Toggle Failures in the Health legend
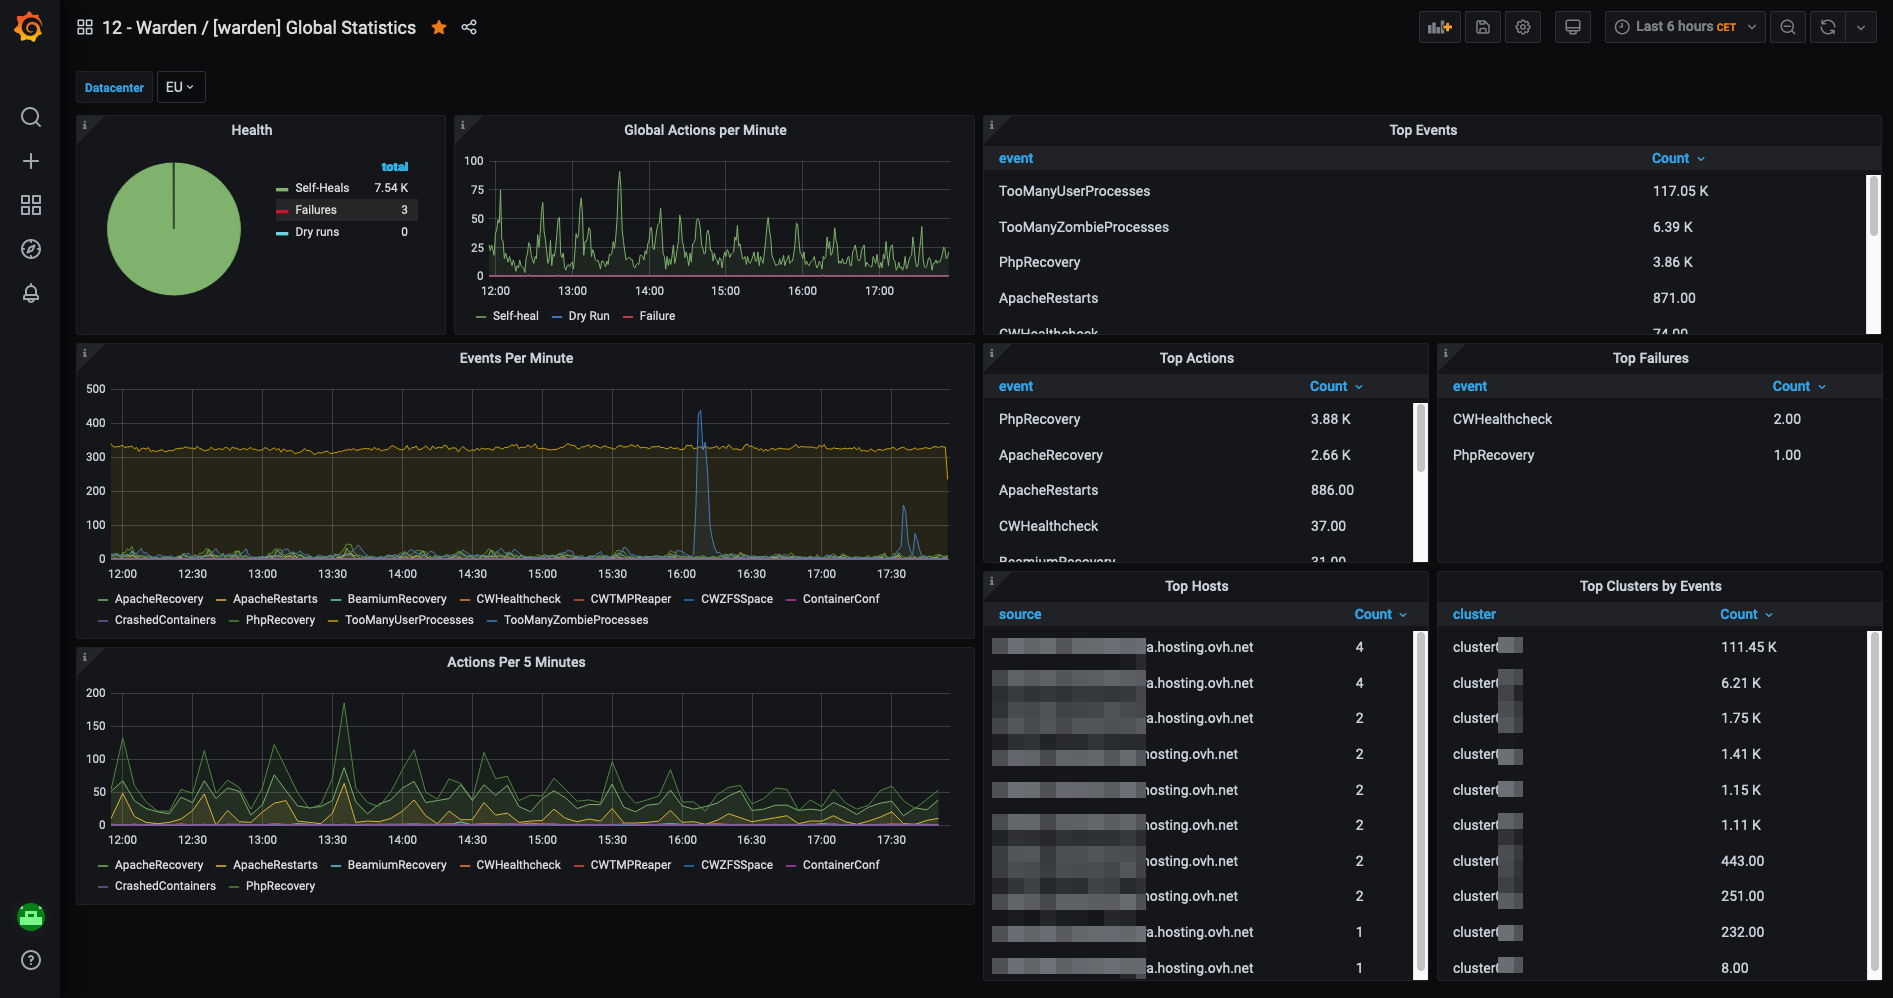This screenshot has width=1893, height=998. pyautogui.click(x=315, y=209)
